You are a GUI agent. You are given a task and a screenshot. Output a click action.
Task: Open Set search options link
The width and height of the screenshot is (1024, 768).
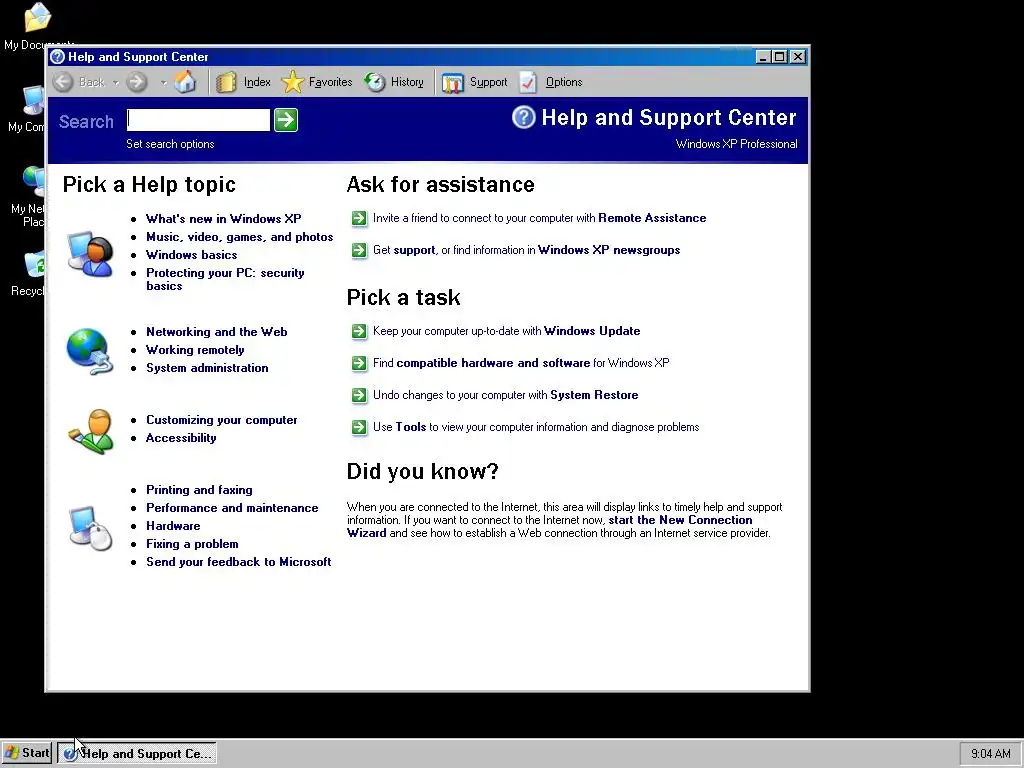pos(170,144)
